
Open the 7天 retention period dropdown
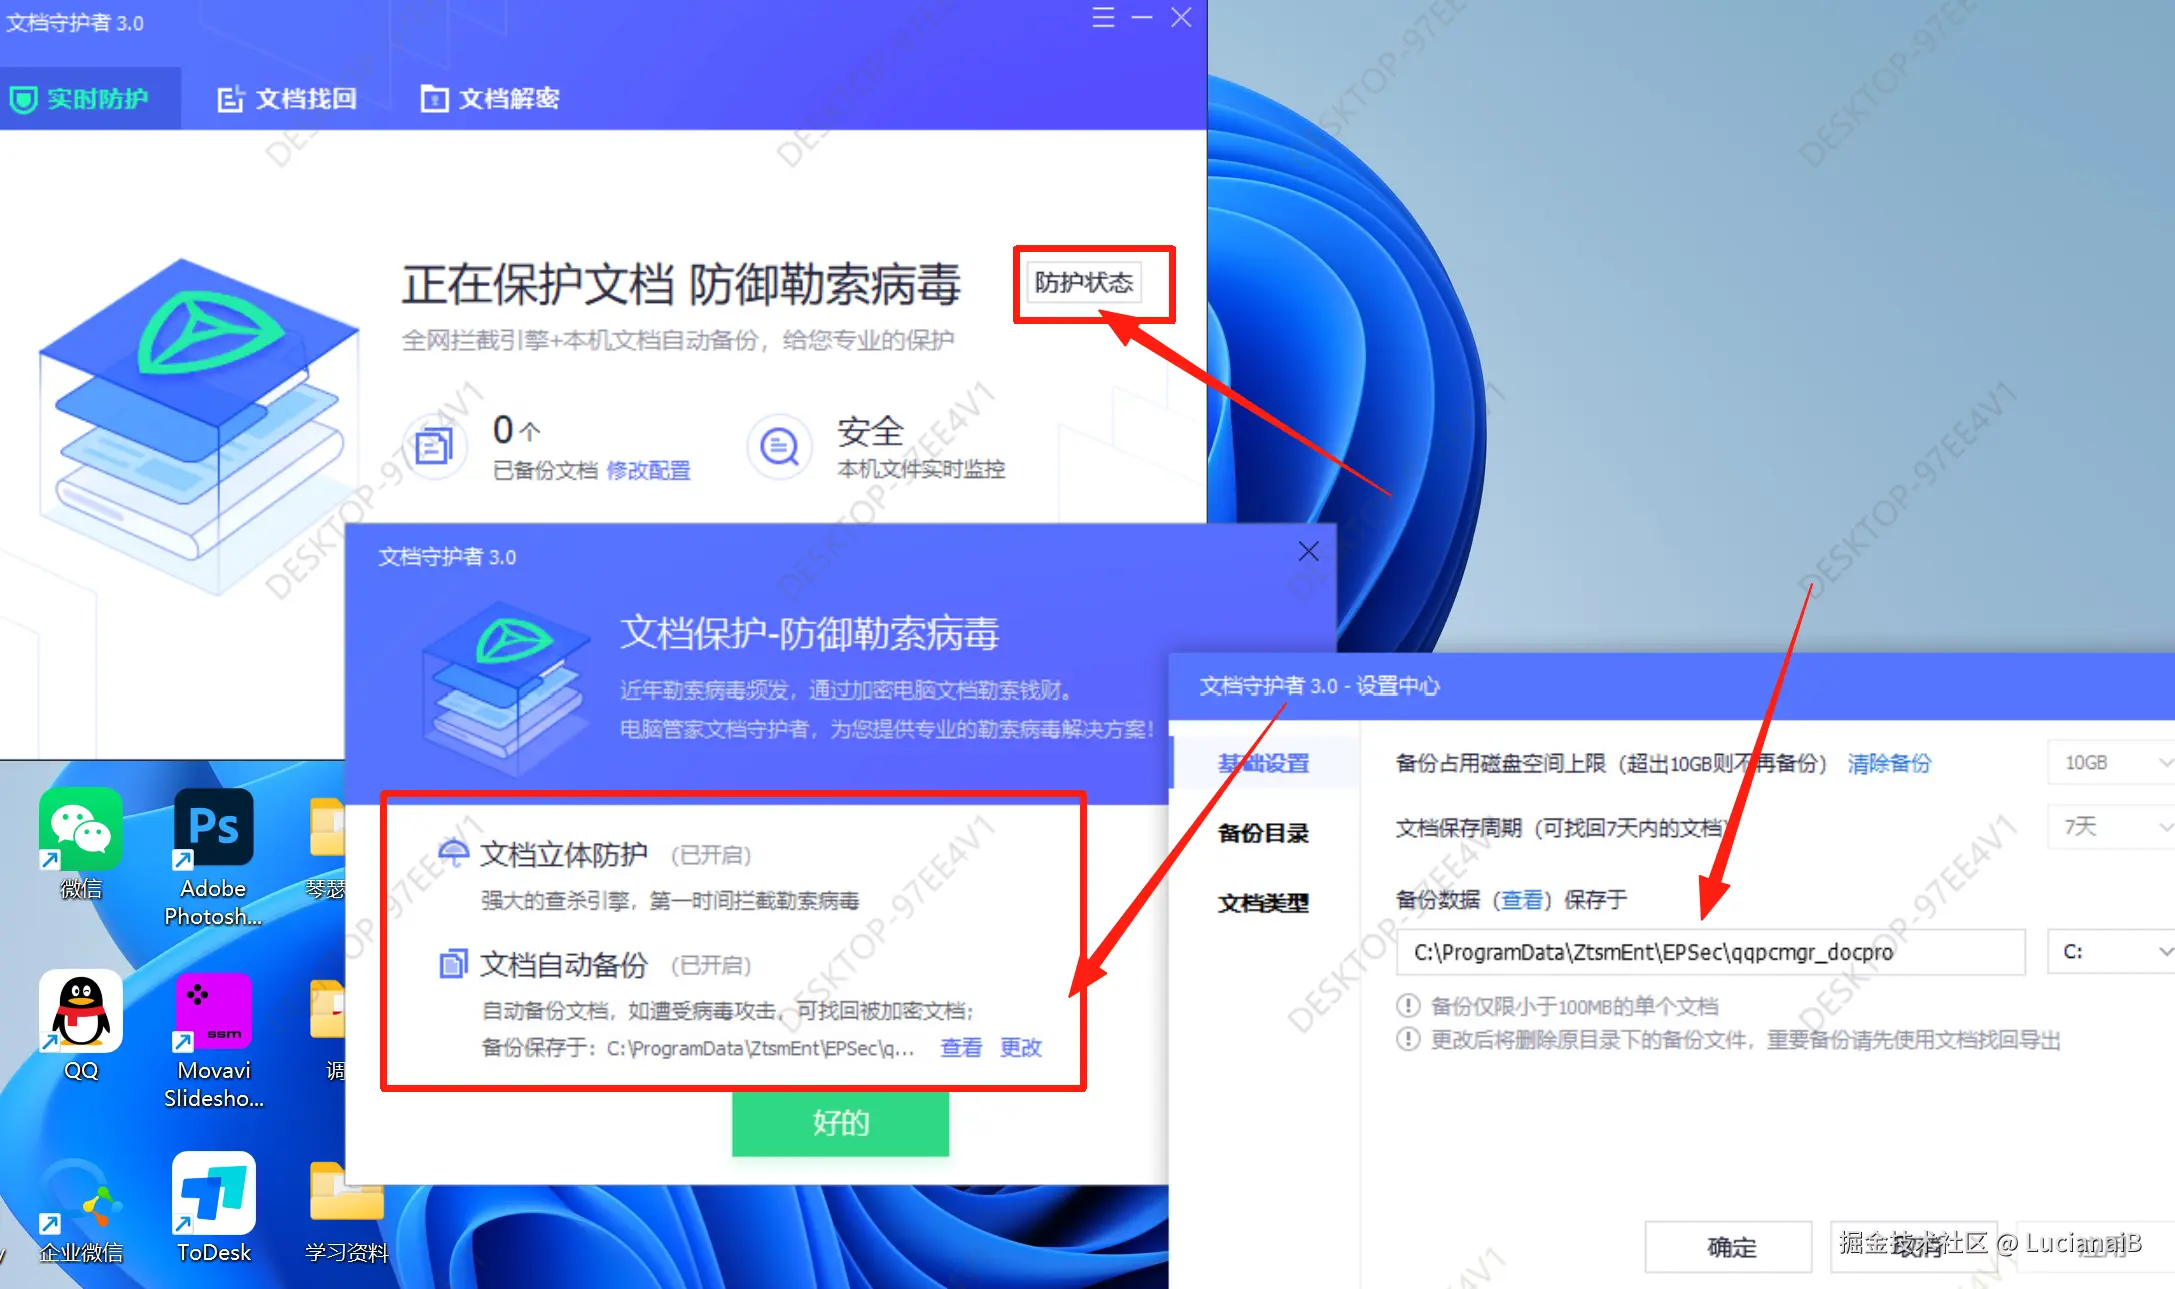[2109, 827]
